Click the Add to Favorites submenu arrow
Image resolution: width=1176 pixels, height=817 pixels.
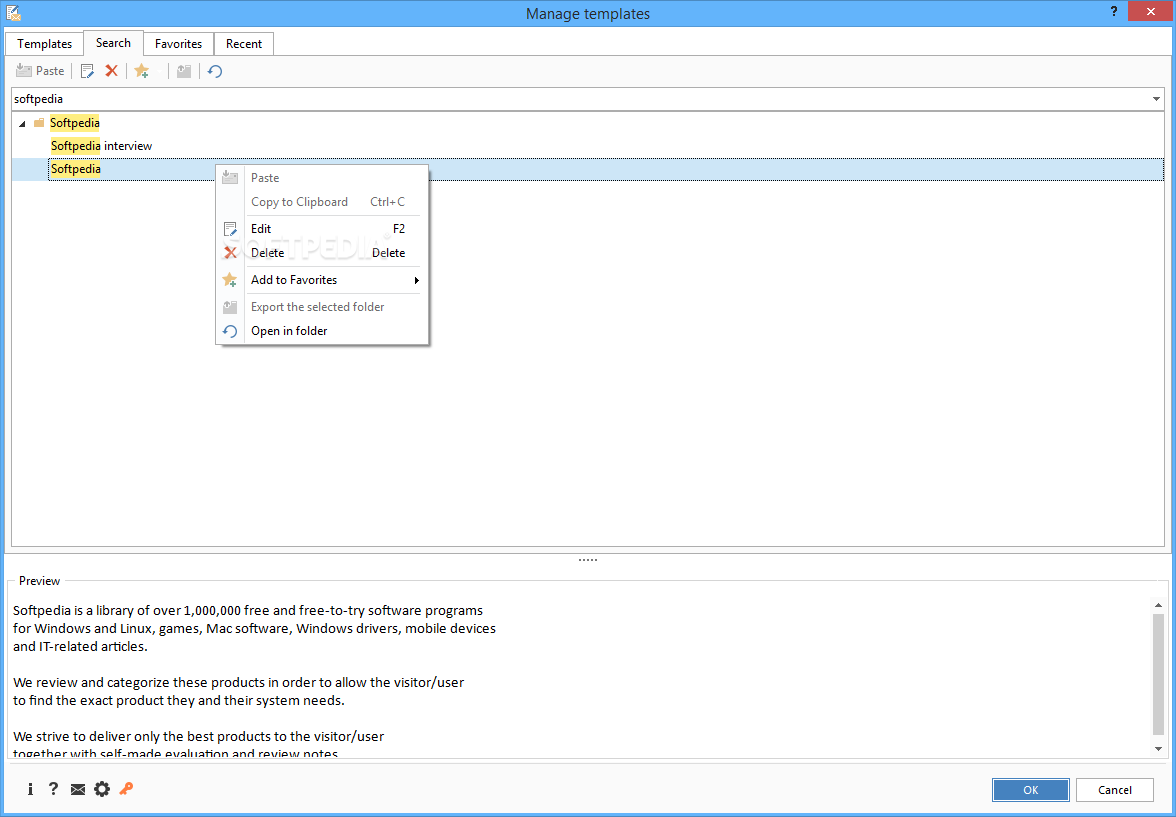[x=416, y=281]
